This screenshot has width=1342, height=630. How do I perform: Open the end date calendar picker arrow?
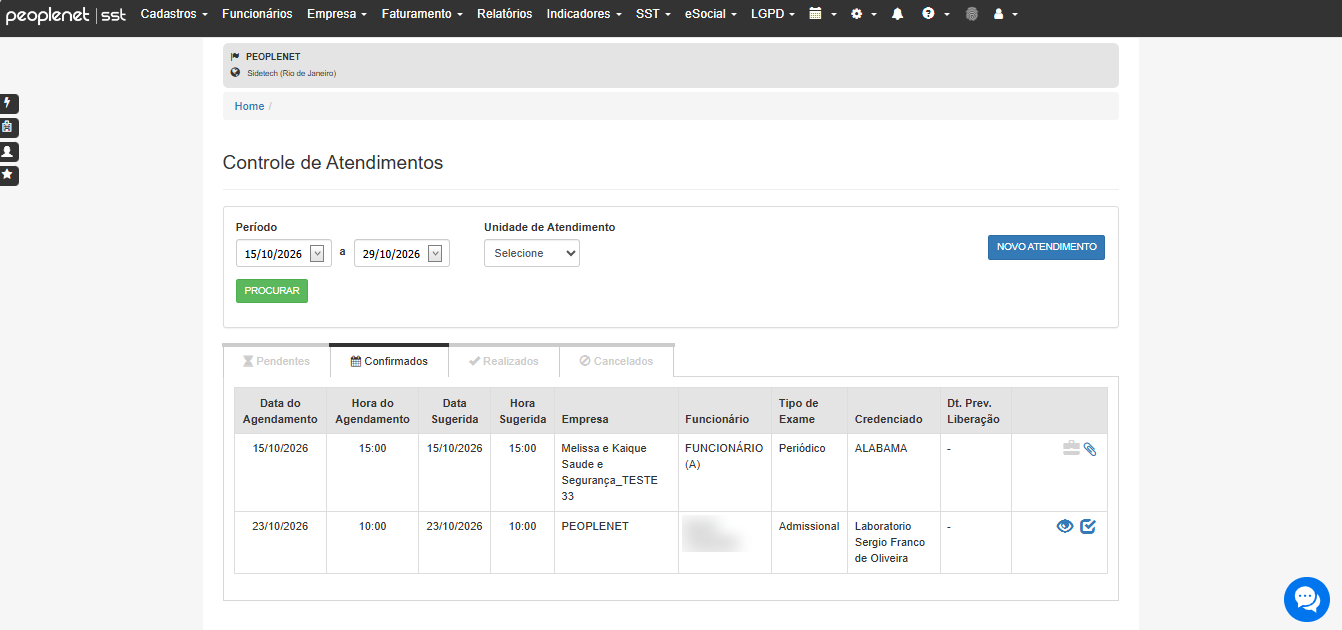(x=435, y=254)
